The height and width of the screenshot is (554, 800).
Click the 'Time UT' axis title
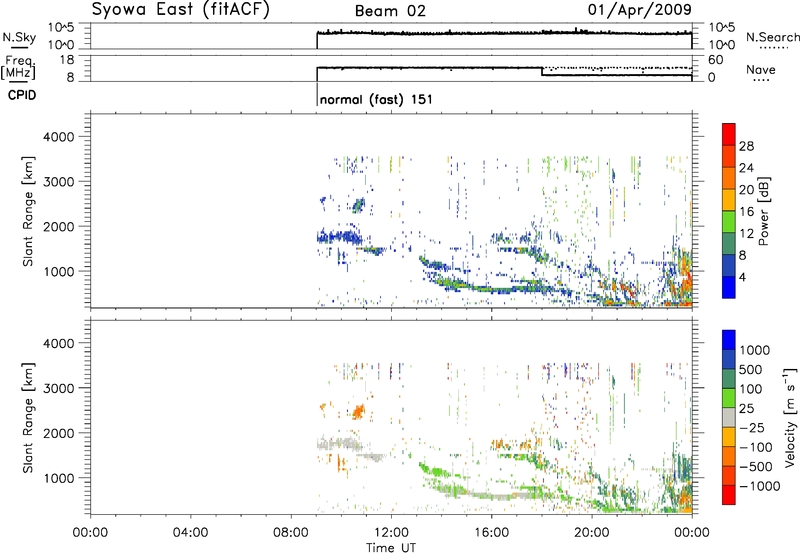pyautogui.click(x=391, y=548)
